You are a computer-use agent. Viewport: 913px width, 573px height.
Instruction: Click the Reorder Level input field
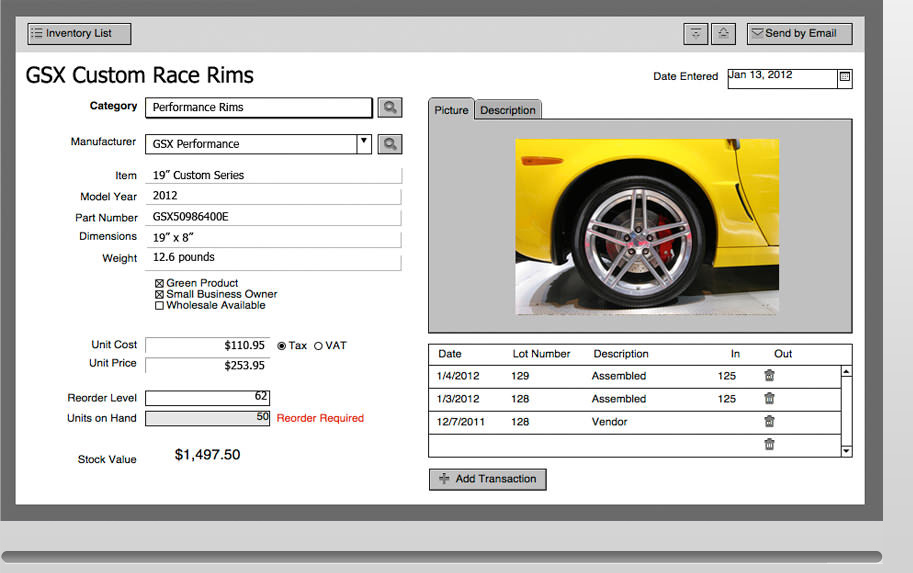pos(207,398)
